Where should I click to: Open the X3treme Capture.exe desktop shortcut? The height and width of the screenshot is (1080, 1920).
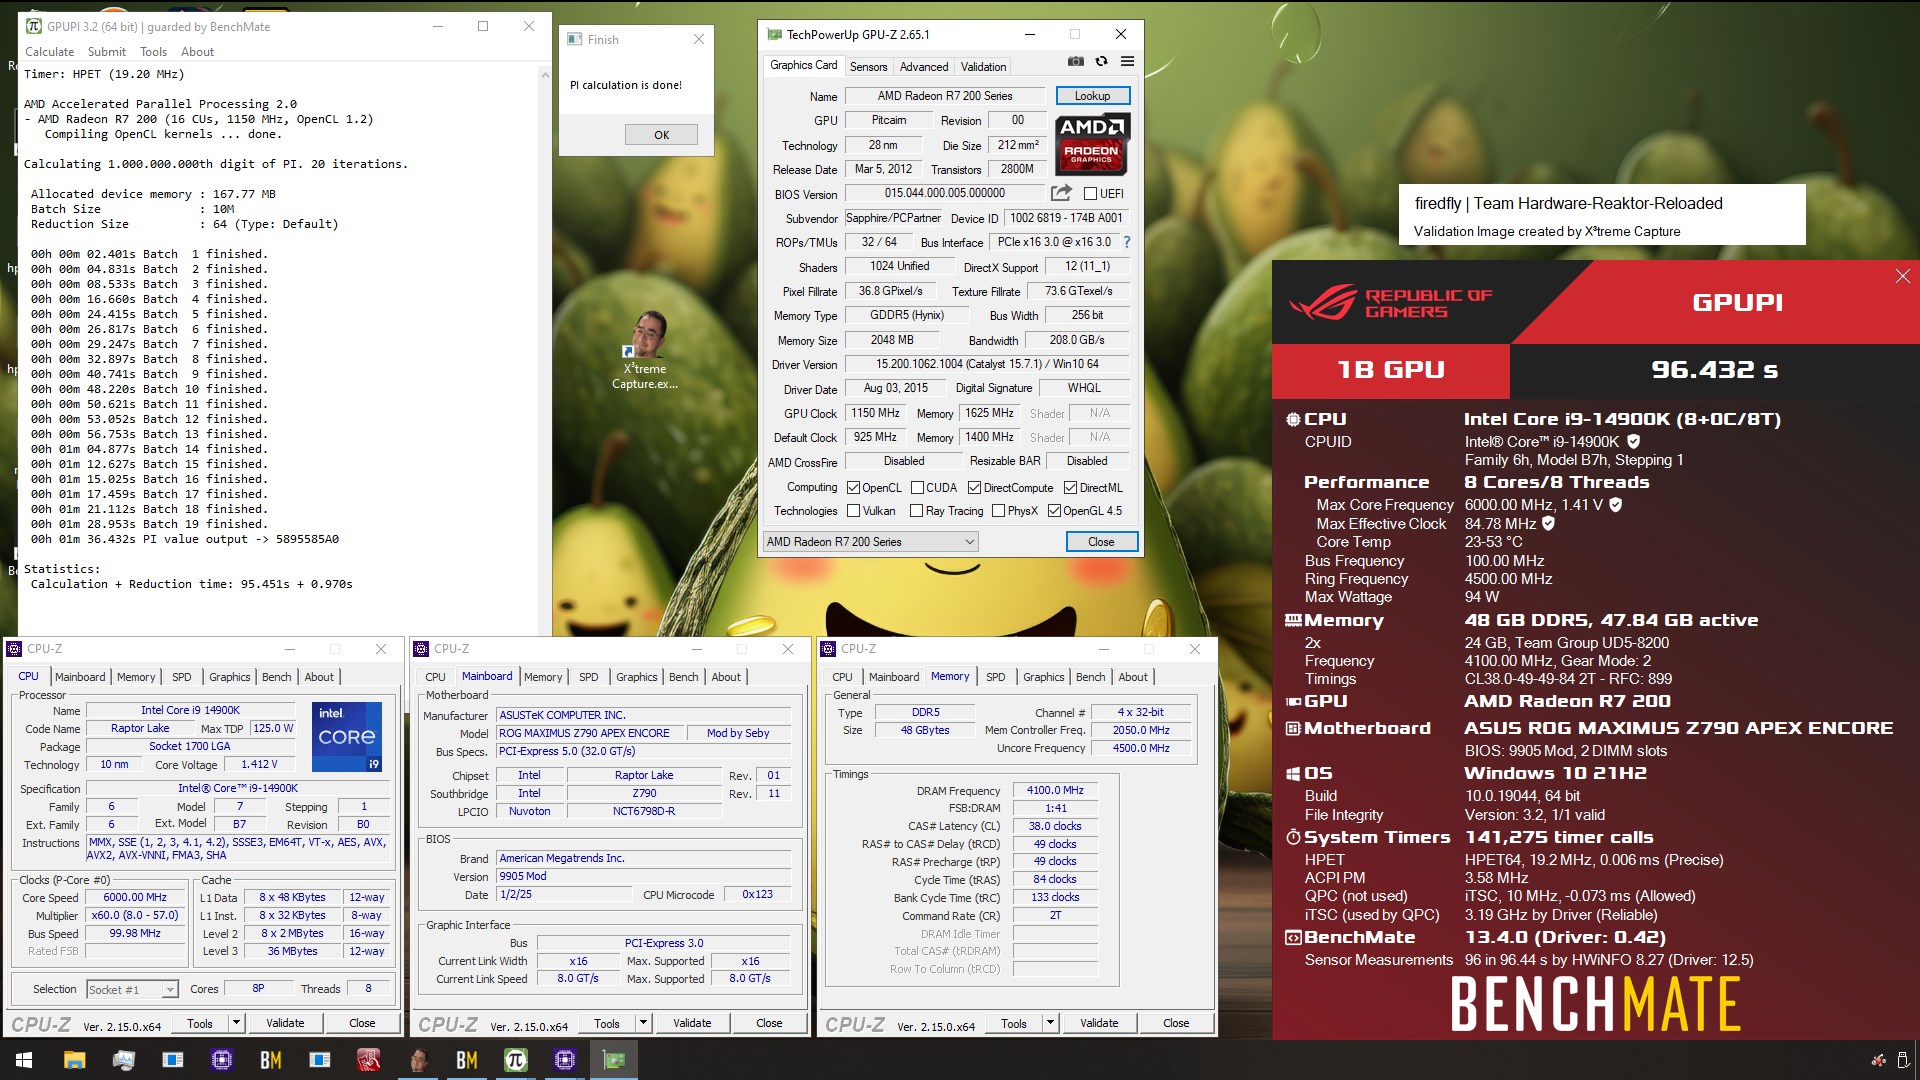click(645, 349)
